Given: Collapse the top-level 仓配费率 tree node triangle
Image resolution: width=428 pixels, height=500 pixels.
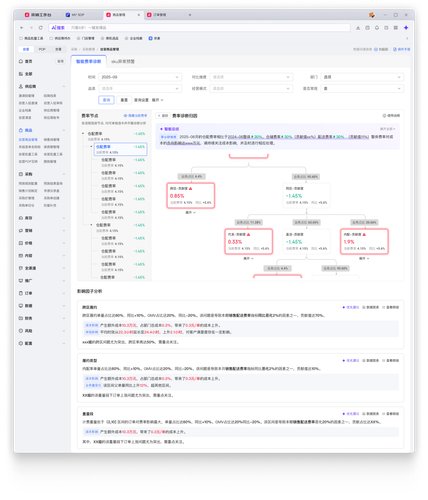Looking at the screenshot, I should click(83, 134).
